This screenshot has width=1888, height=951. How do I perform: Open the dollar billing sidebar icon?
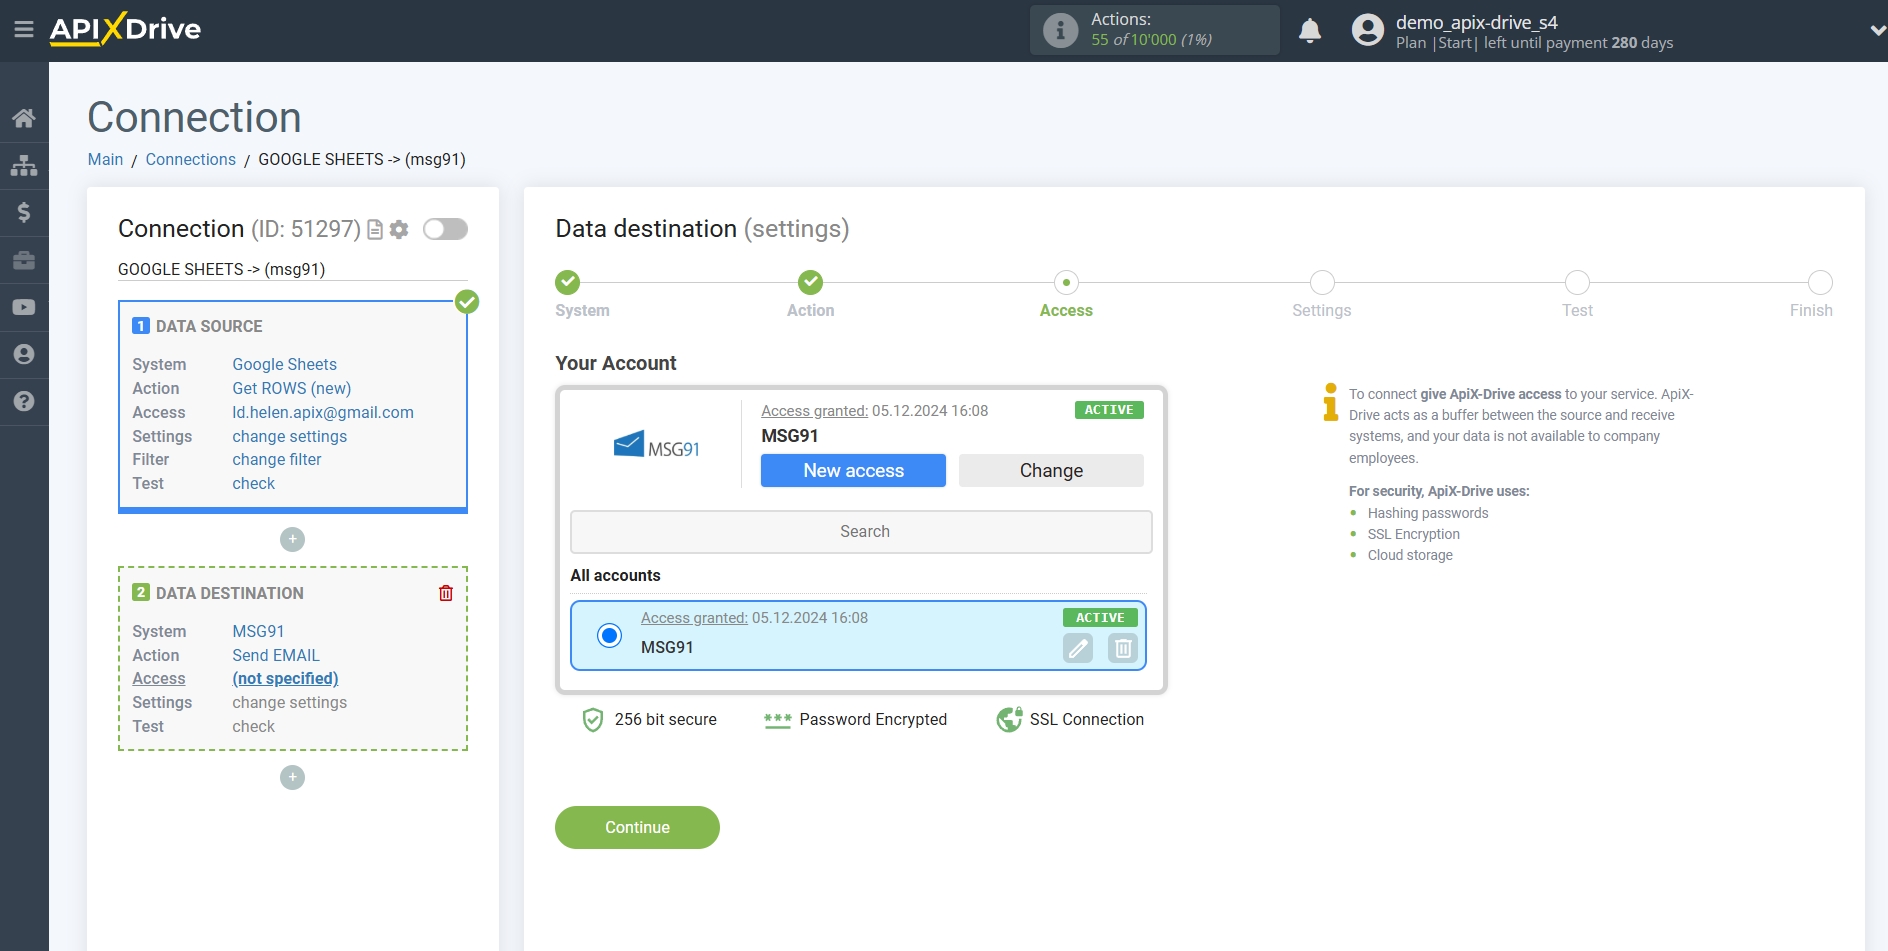(x=24, y=212)
